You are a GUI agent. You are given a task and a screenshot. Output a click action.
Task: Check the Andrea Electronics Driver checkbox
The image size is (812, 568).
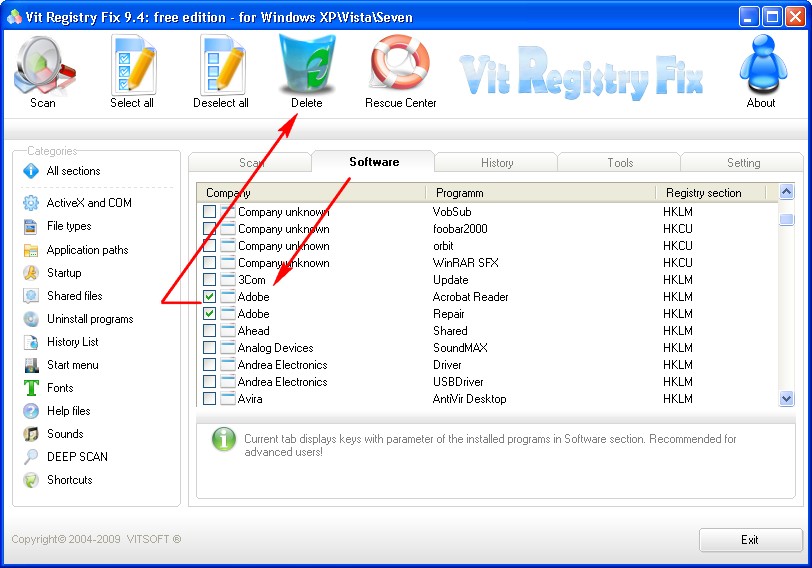pyautogui.click(x=209, y=365)
